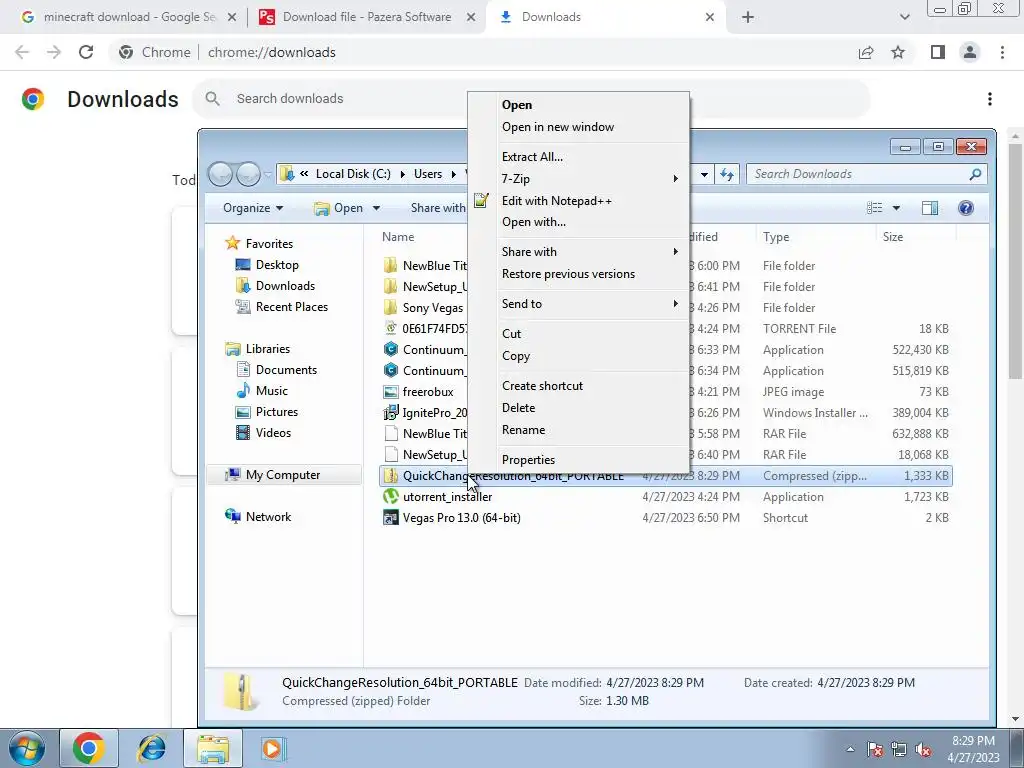Click the Chrome share page icon
Image resolution: width=1024 pixels, height=768 pixels.
pyautogui.click(x=866, y=52)
